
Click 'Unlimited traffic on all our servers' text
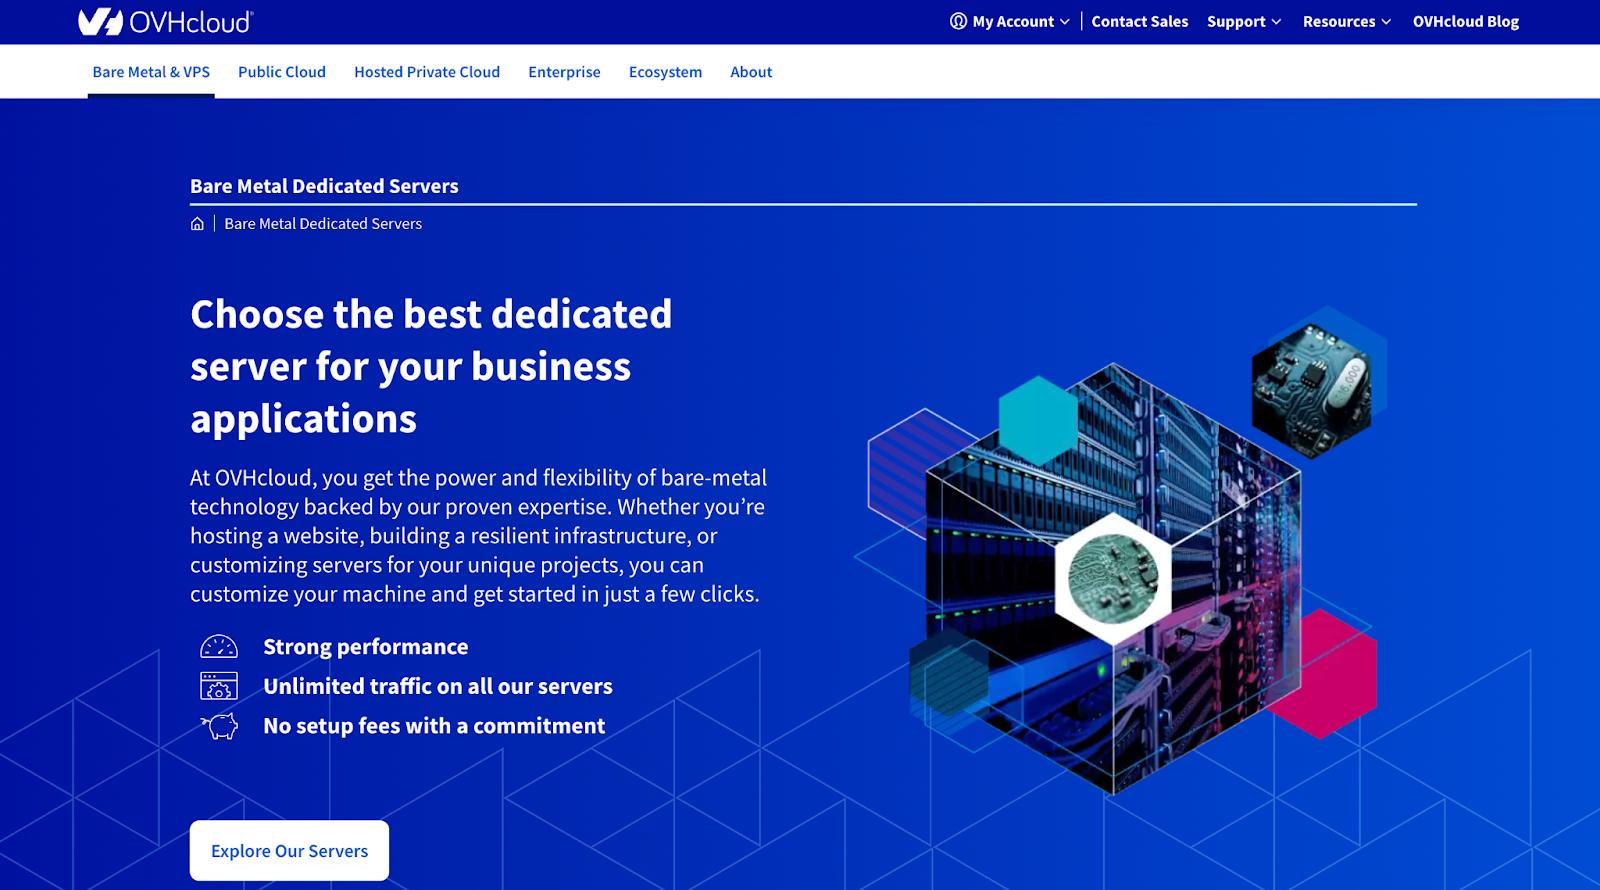click(438, 686)
